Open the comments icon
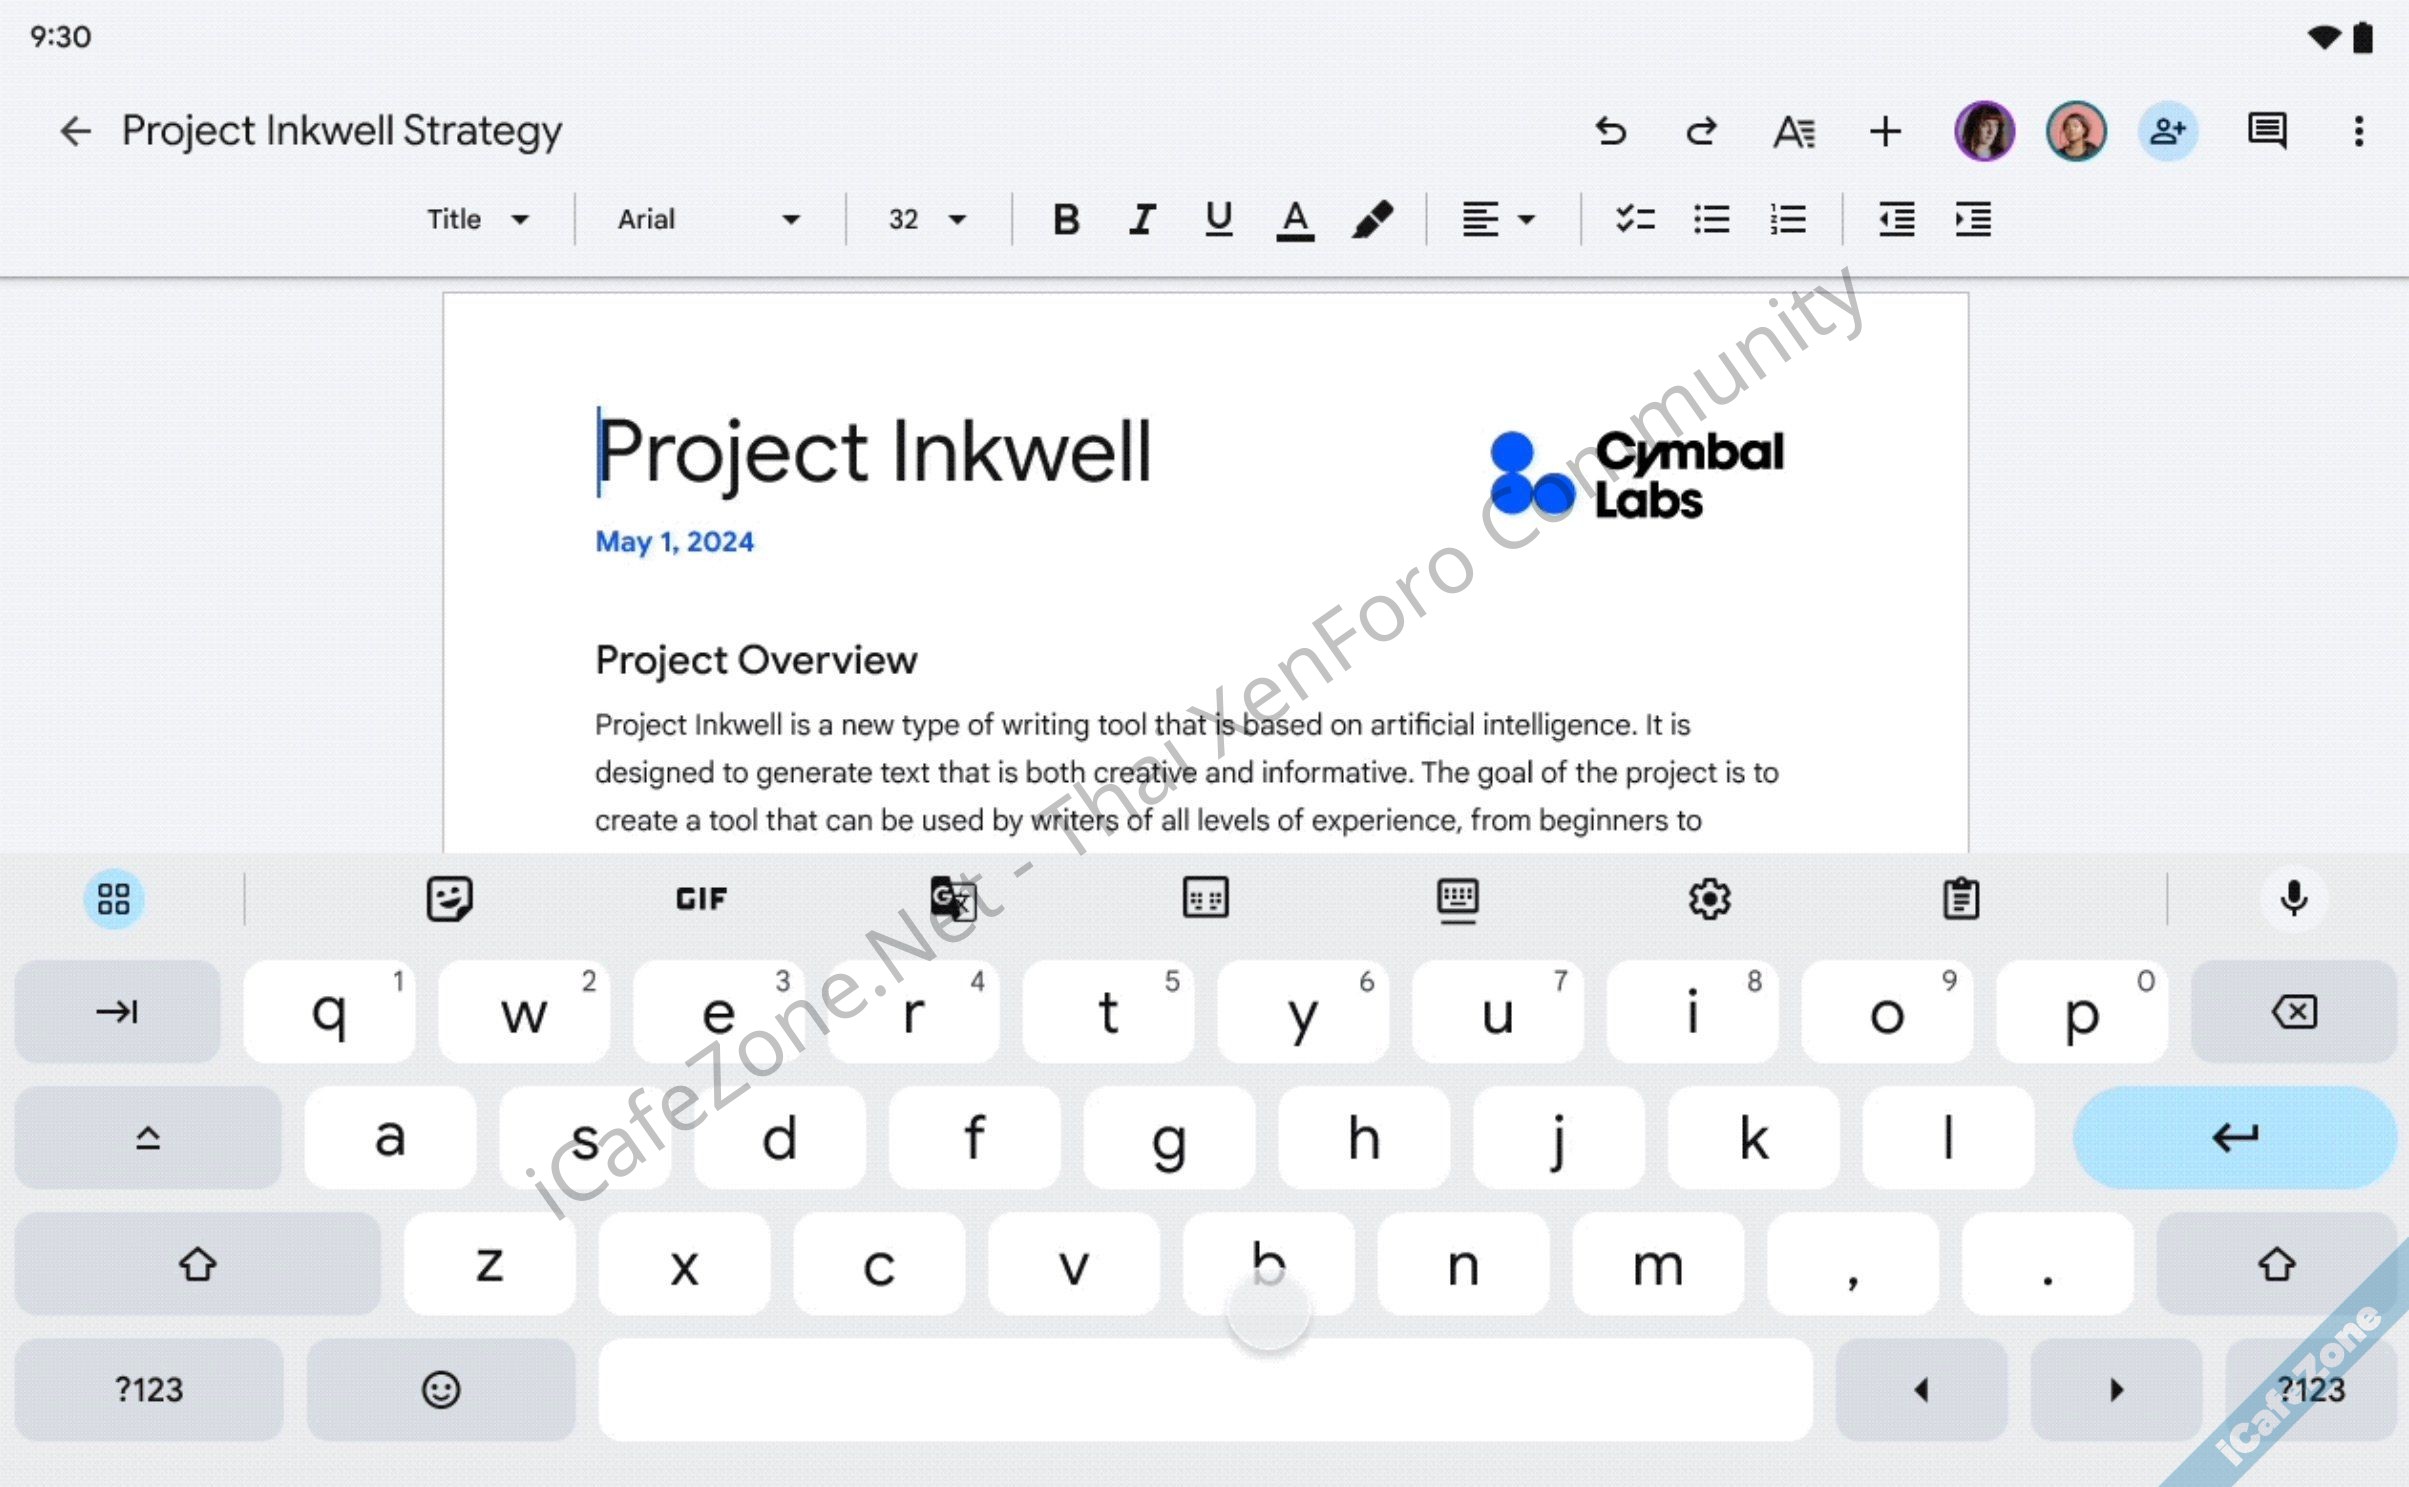Viewport: 2409px width, 1487px height. (x=2266, y=131)
